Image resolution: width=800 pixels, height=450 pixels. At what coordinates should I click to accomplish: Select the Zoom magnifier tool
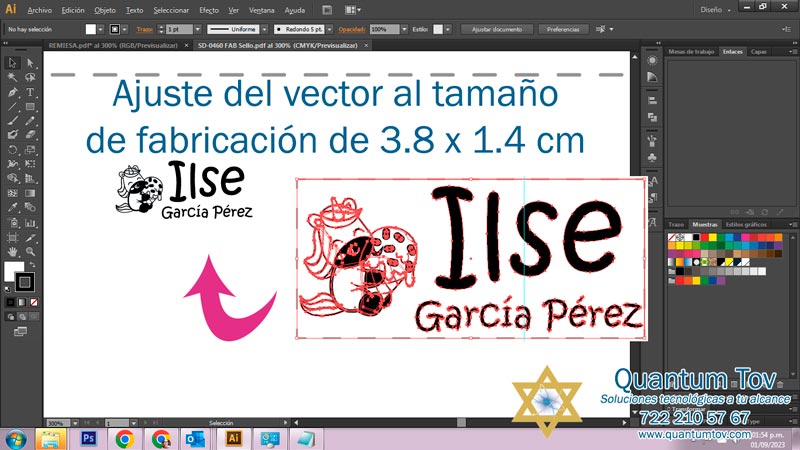point(30,252)
